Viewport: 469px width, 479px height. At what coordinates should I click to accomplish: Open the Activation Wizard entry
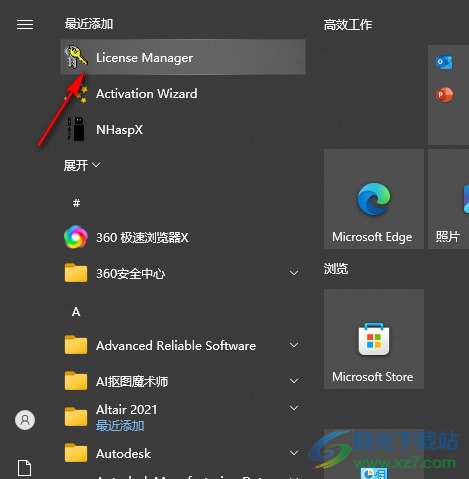pos(183,94)
